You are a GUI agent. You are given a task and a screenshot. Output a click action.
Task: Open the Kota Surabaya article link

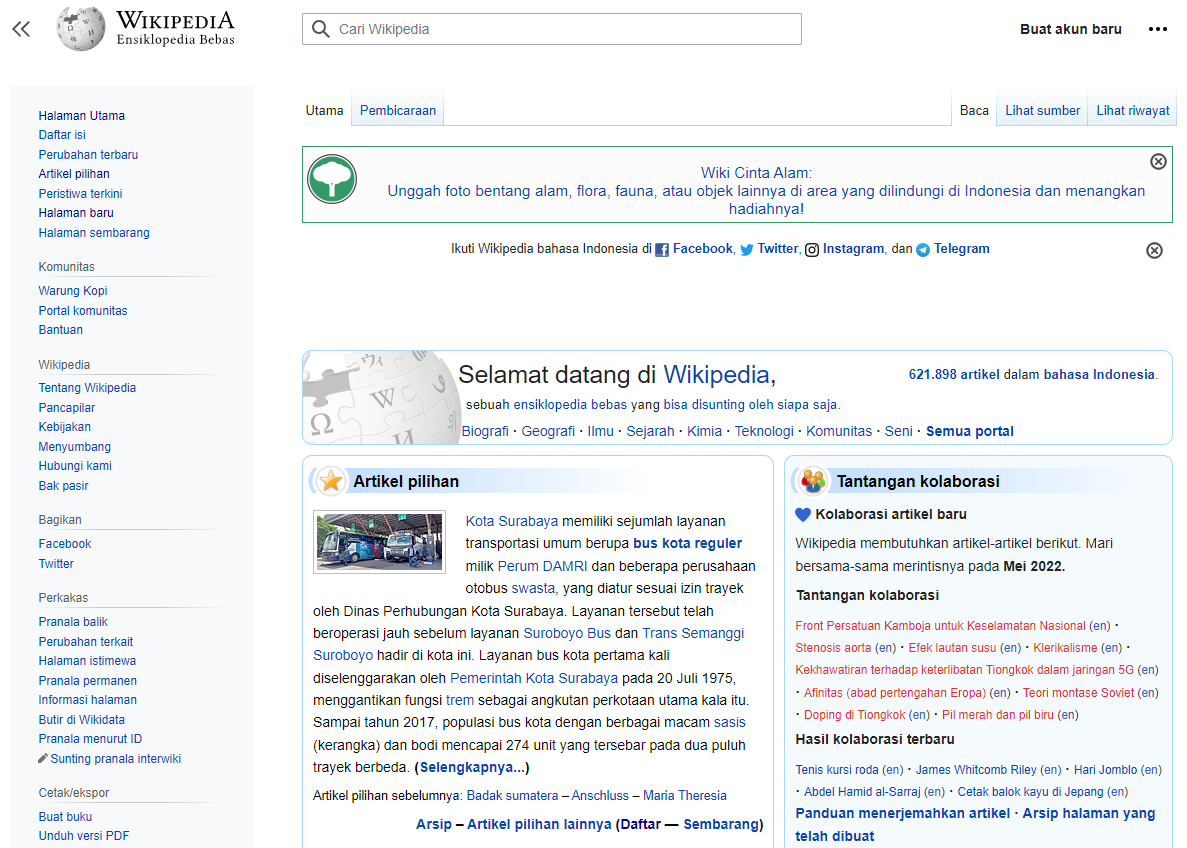click(x=512, y=521)
